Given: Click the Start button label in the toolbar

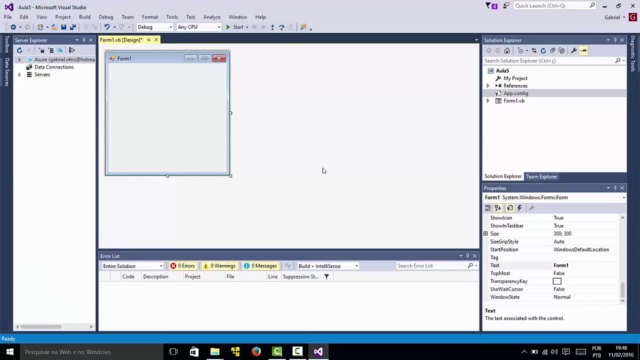Looking at the screenshot, I should [x=238, y=27].
